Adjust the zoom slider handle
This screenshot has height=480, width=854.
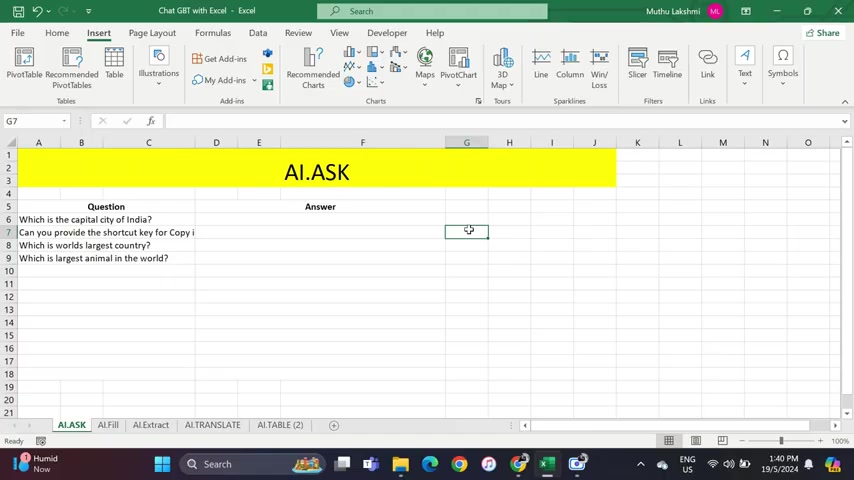781,441
